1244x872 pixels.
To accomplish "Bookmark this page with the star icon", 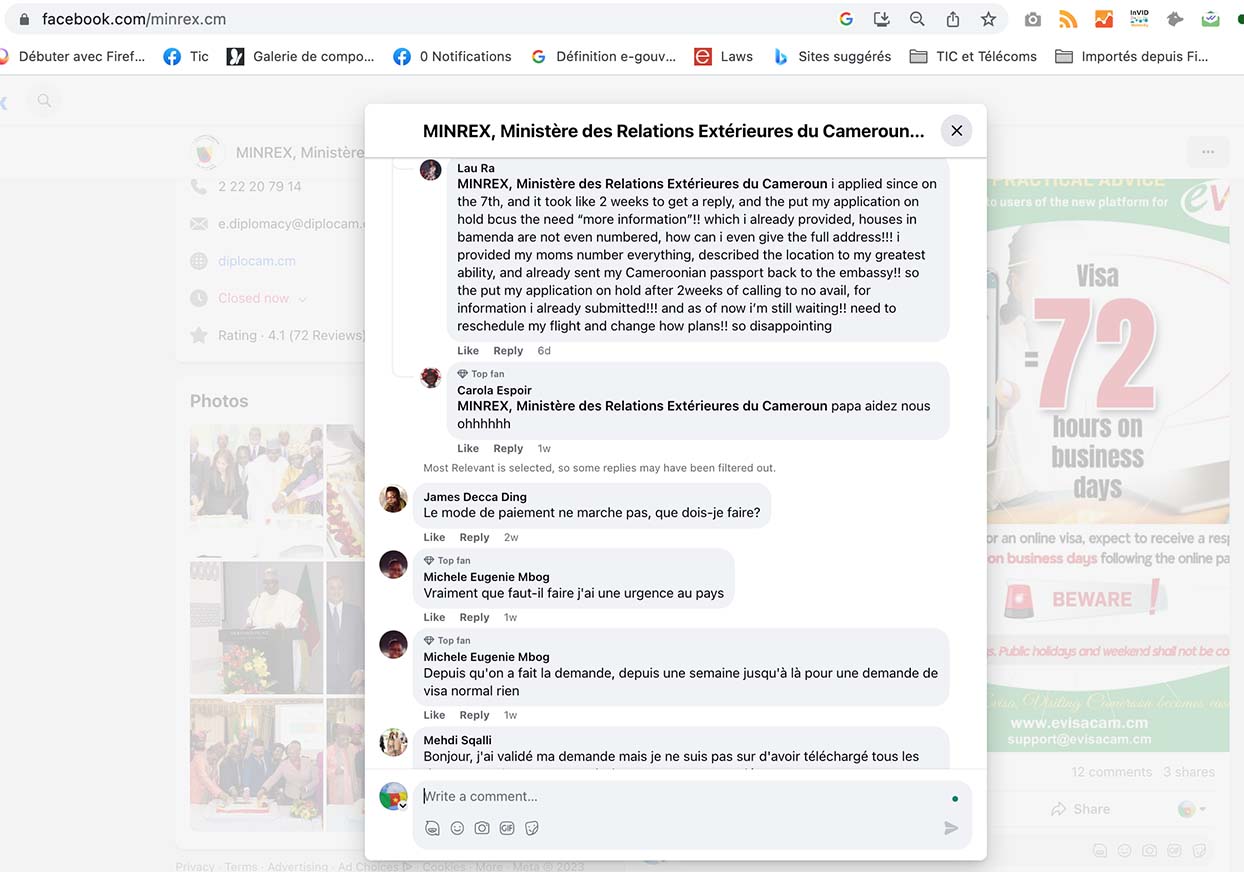I will pyautogui.click(x=988, y=19).
